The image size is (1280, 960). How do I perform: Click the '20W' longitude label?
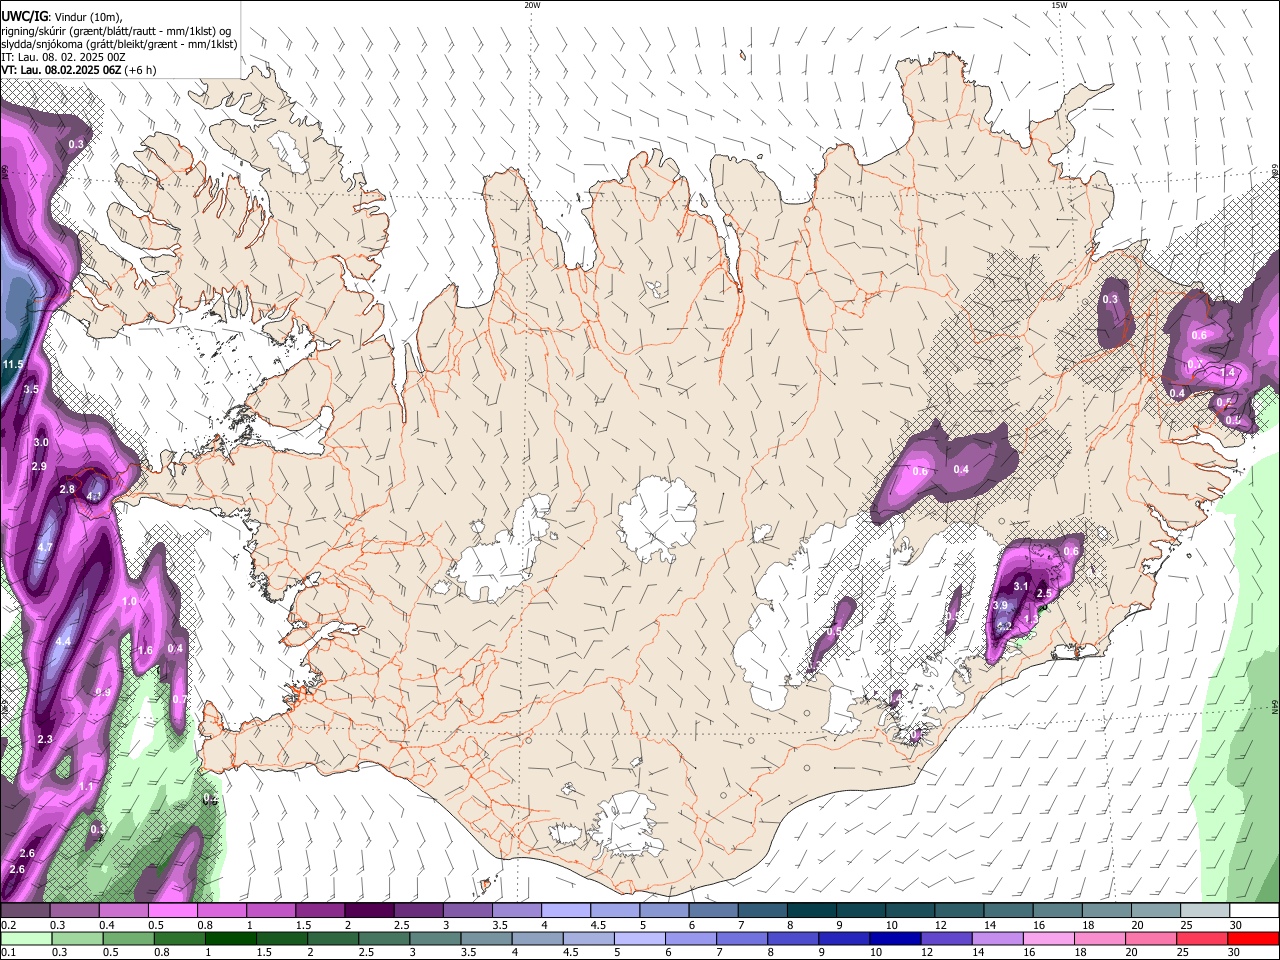(532, 5)
